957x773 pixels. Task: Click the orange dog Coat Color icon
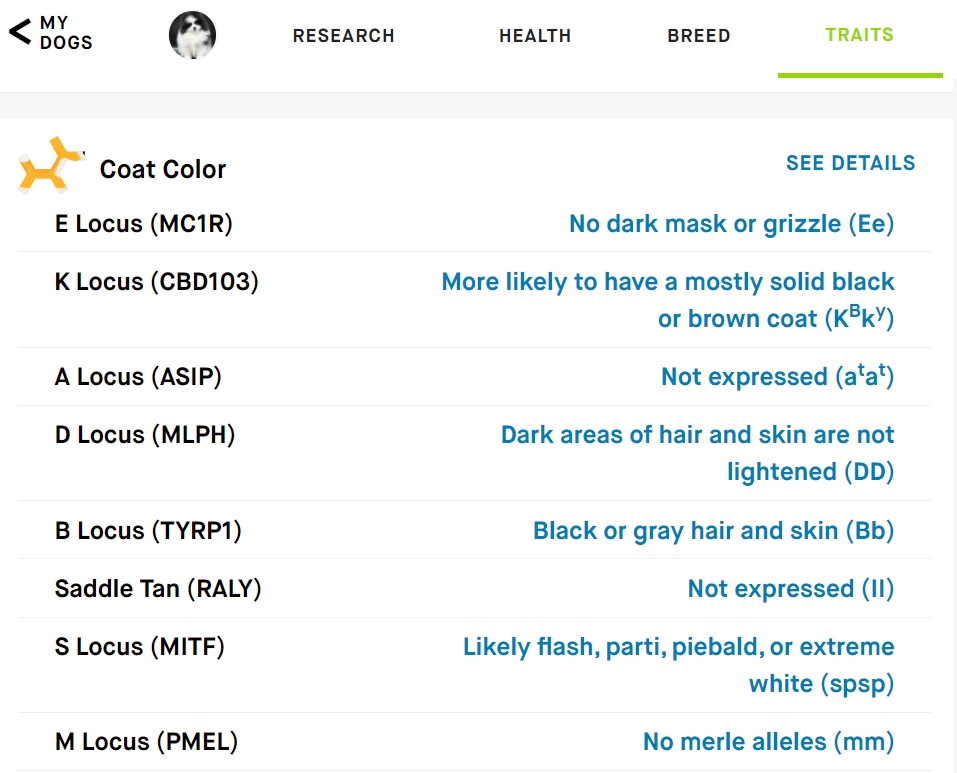[51, 165]
